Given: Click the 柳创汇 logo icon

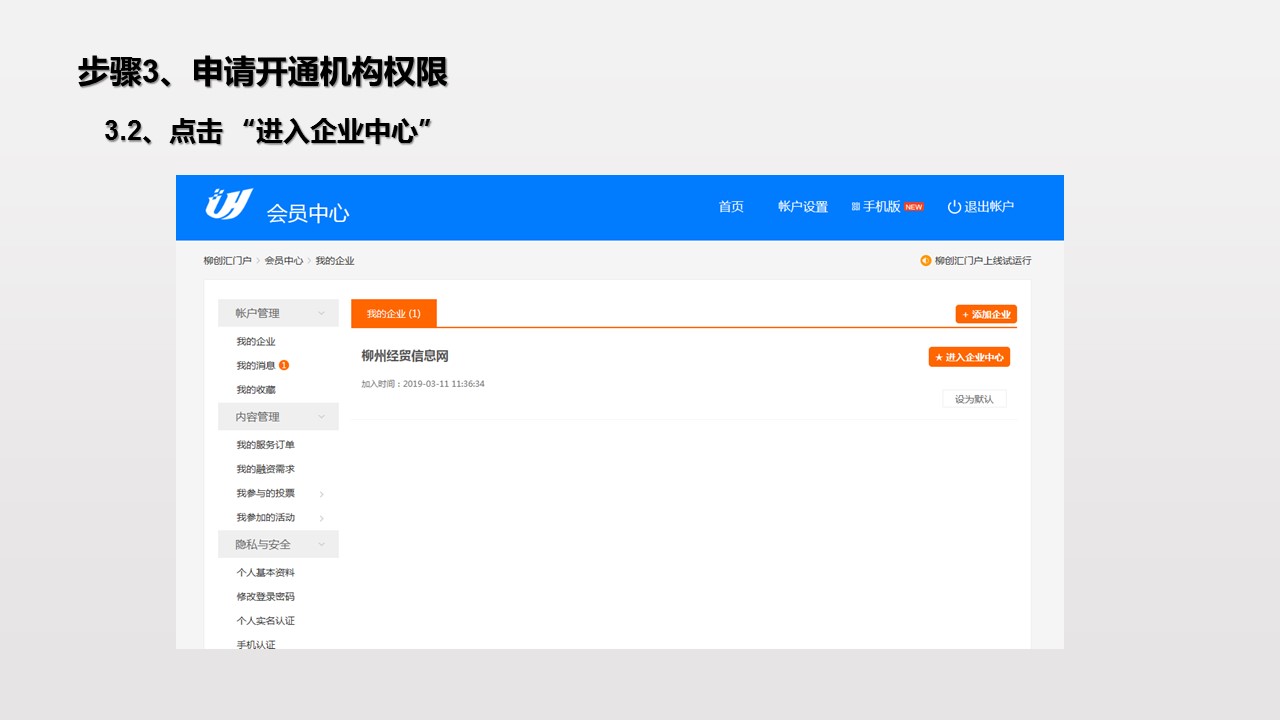Looking at the screenshot, I should click(229, 204).
